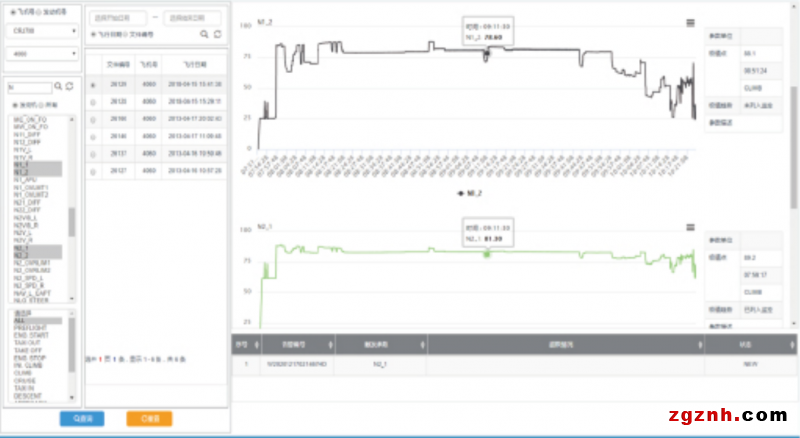Screen dimensions: 800x438
Task: Click the start date input field
Action: click(116, 18)
